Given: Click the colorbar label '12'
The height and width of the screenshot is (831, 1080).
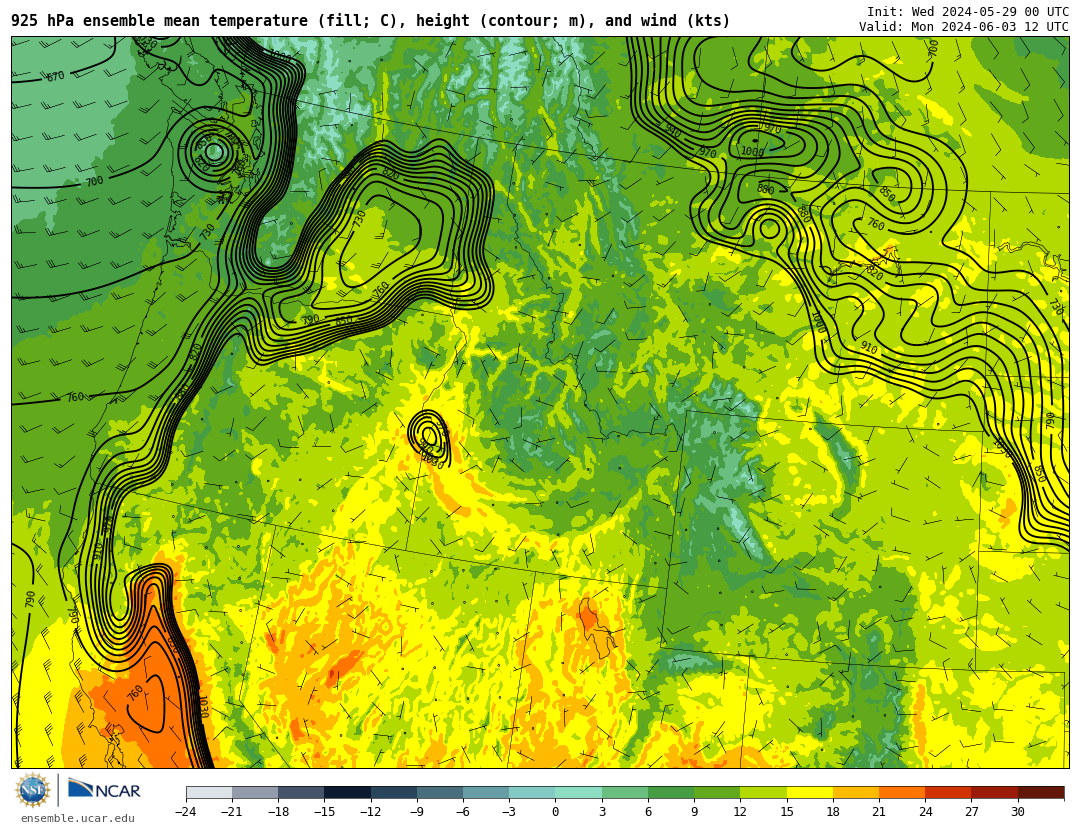Looking at the screenshot, I should pyautogui.click(x=740, y=812).
